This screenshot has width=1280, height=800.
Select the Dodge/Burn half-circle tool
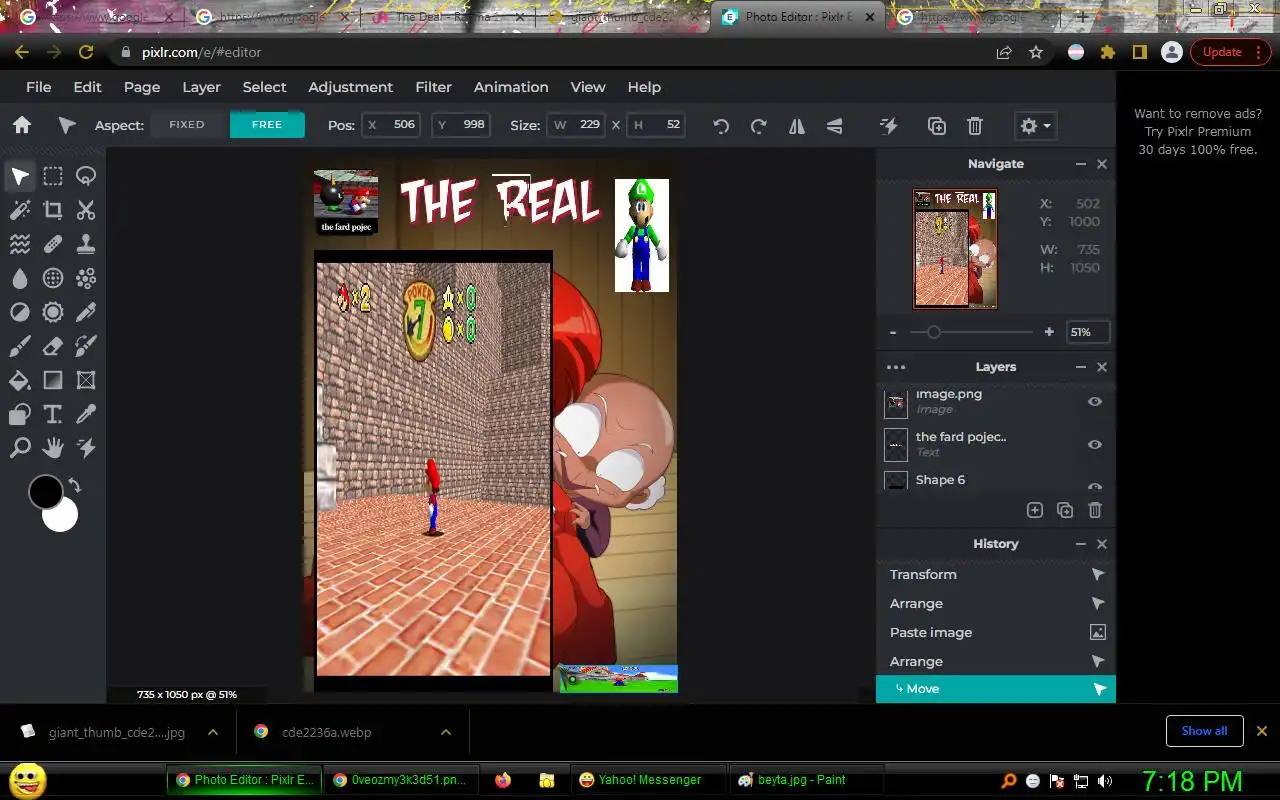pos(20,312)
